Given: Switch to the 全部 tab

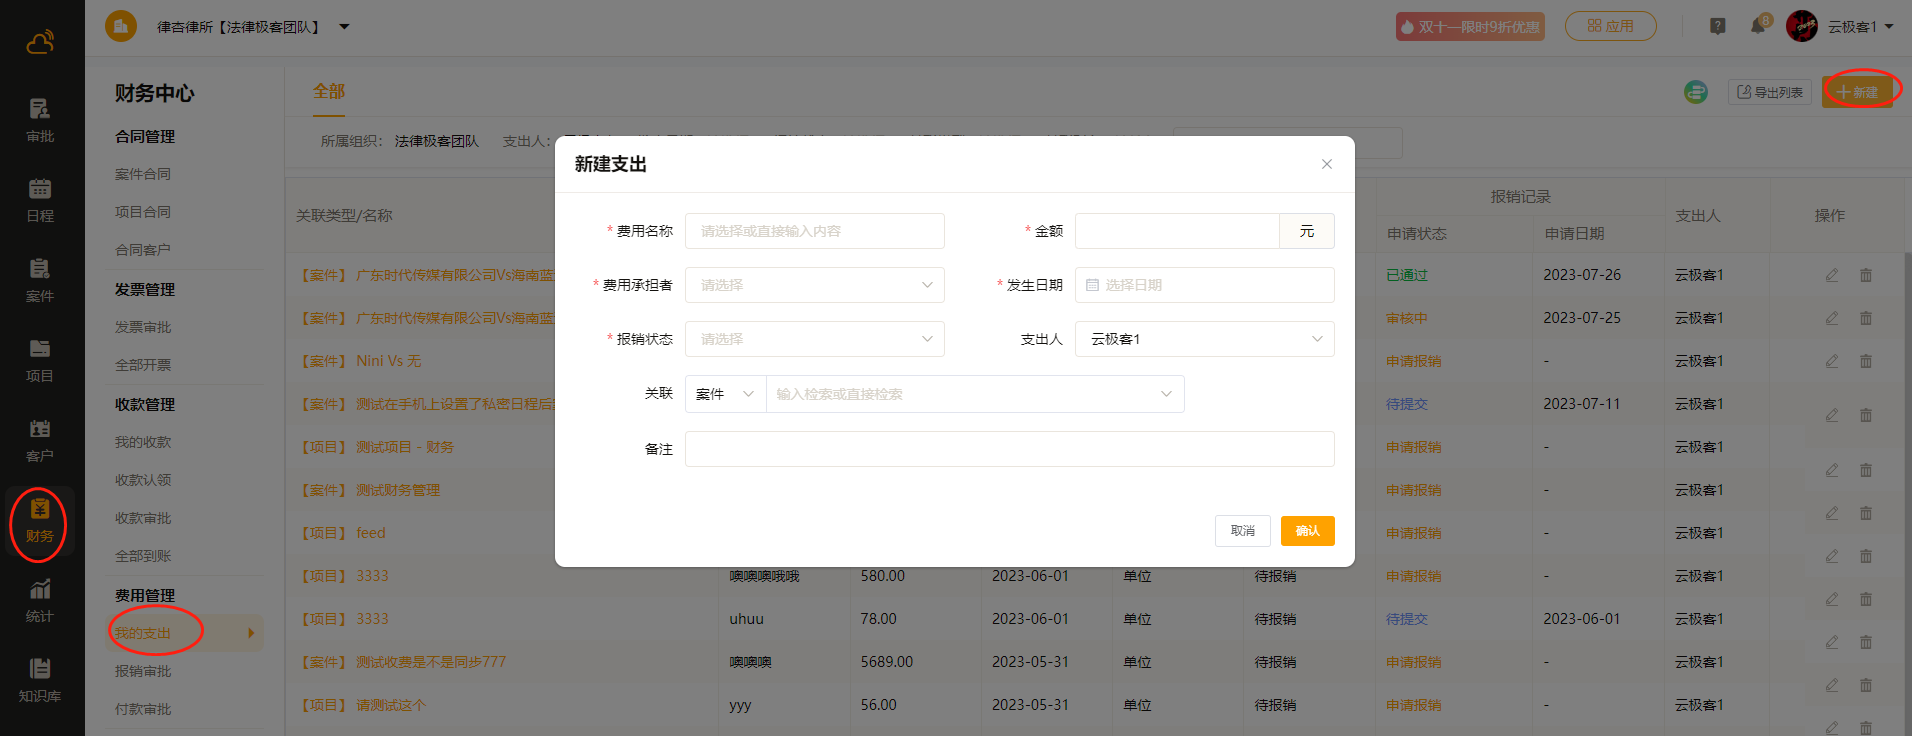Looking at the screenshot, I should coord(329,92).
